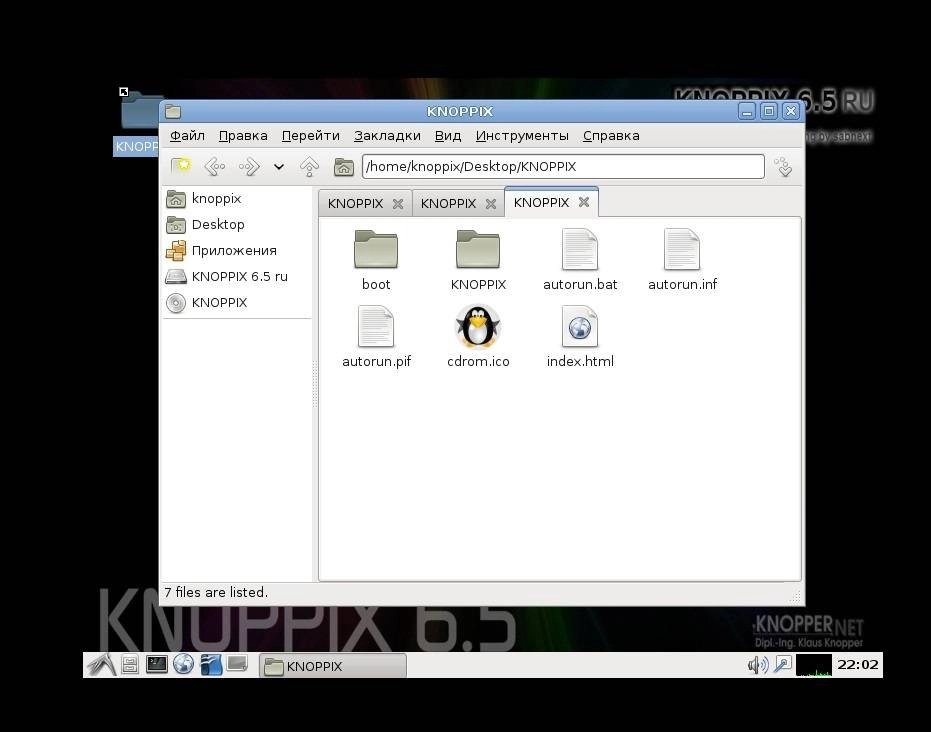This screenshot has width=931, height=732.
Task: Open Desktop in the sidebar
Action: [x=205, y=224]
